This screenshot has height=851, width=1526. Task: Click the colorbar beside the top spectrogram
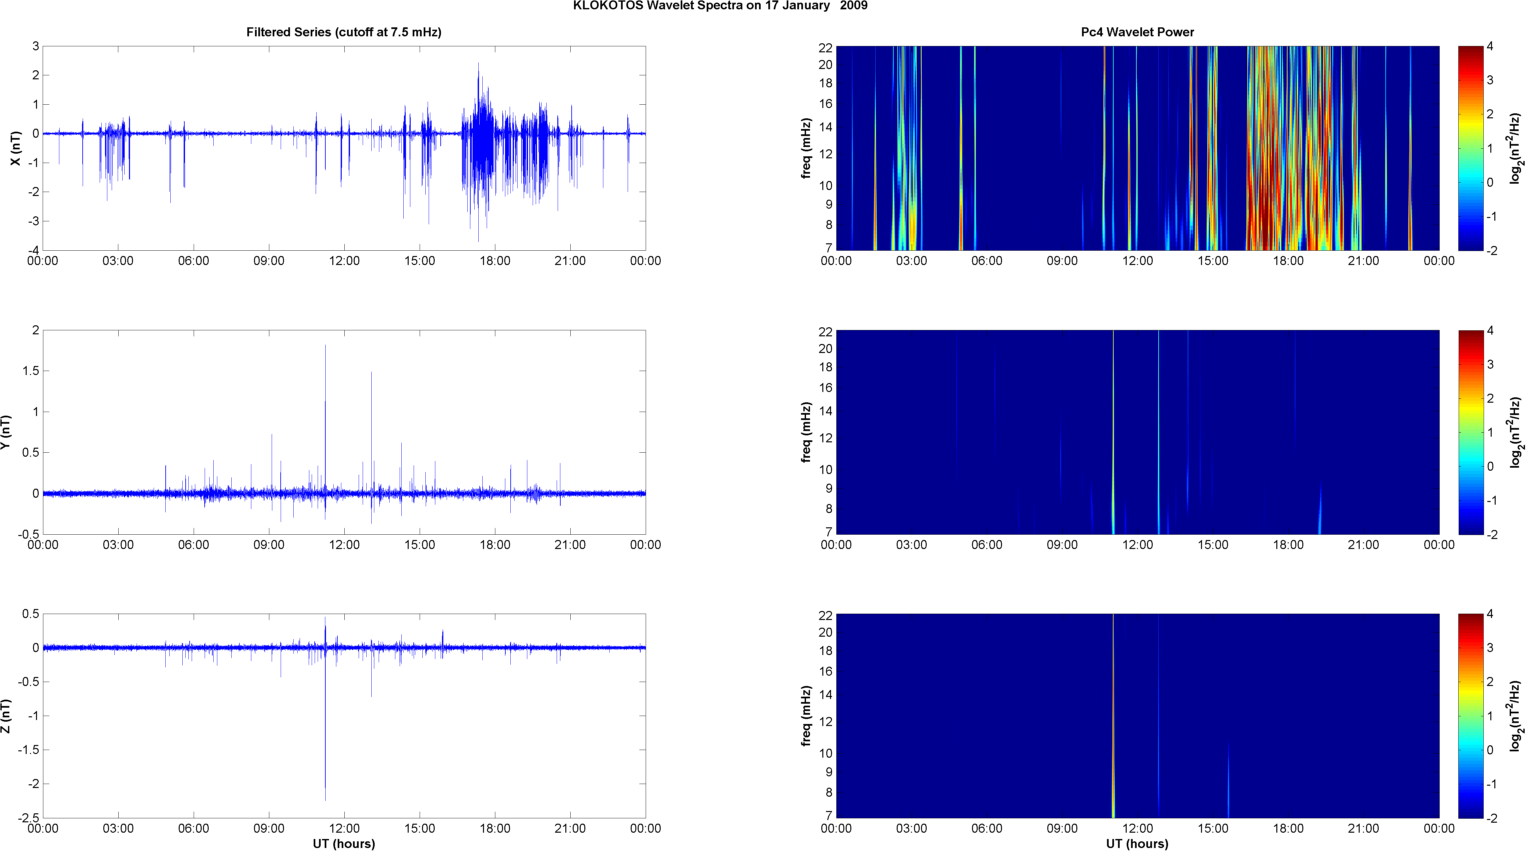(x=1470, y=148)
